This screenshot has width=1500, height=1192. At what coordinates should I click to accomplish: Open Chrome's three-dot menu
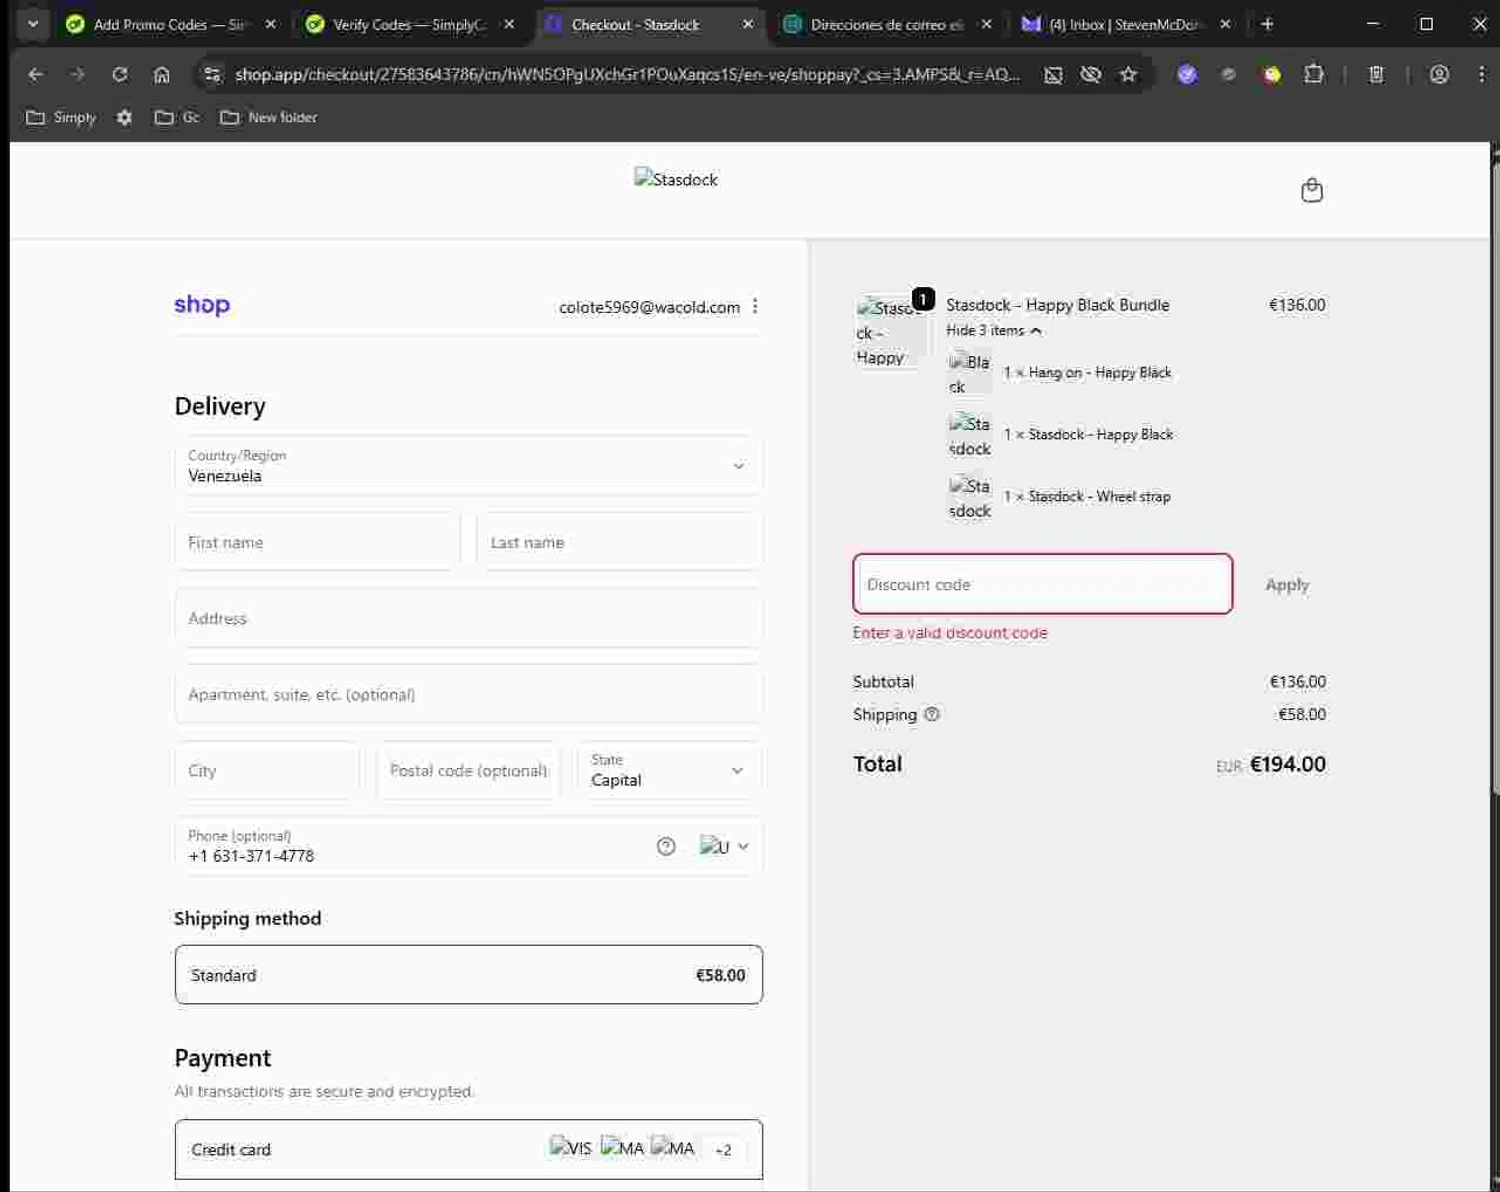point(1481,74)
